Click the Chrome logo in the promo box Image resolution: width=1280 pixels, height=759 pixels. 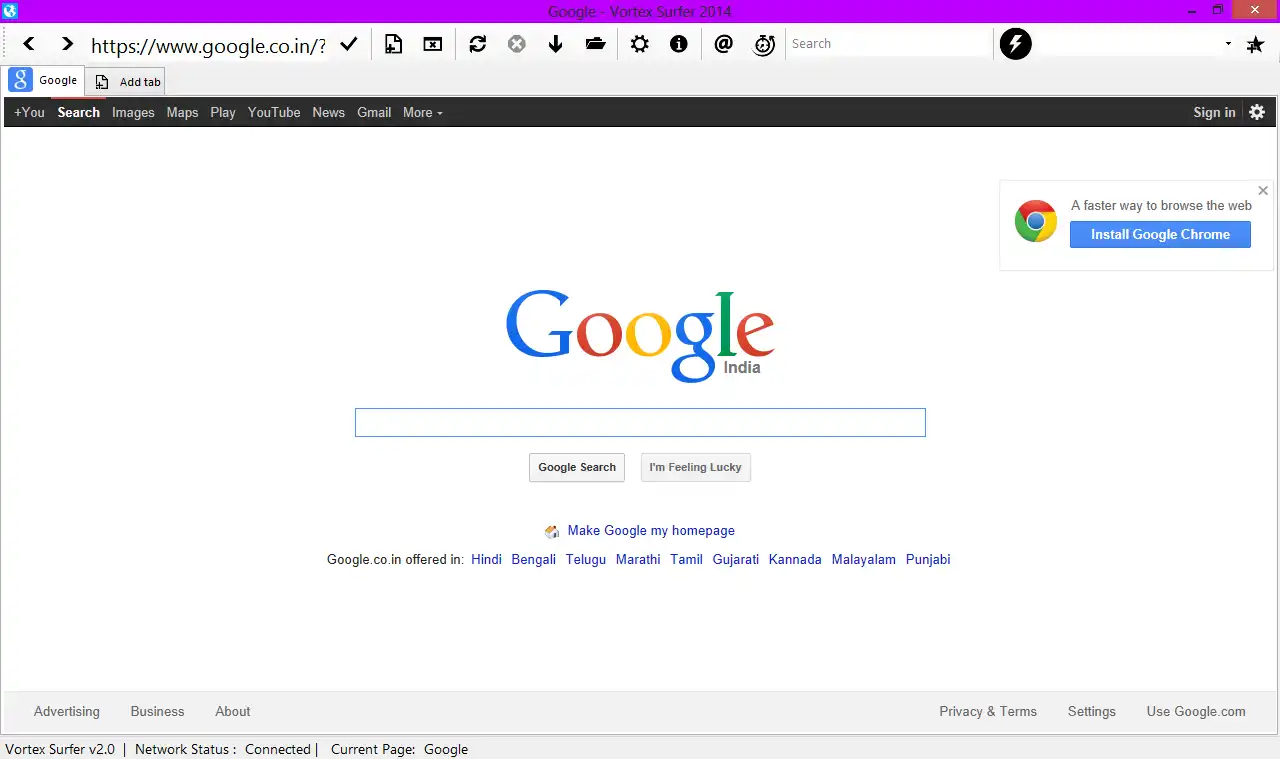[x=1036, y=221]
